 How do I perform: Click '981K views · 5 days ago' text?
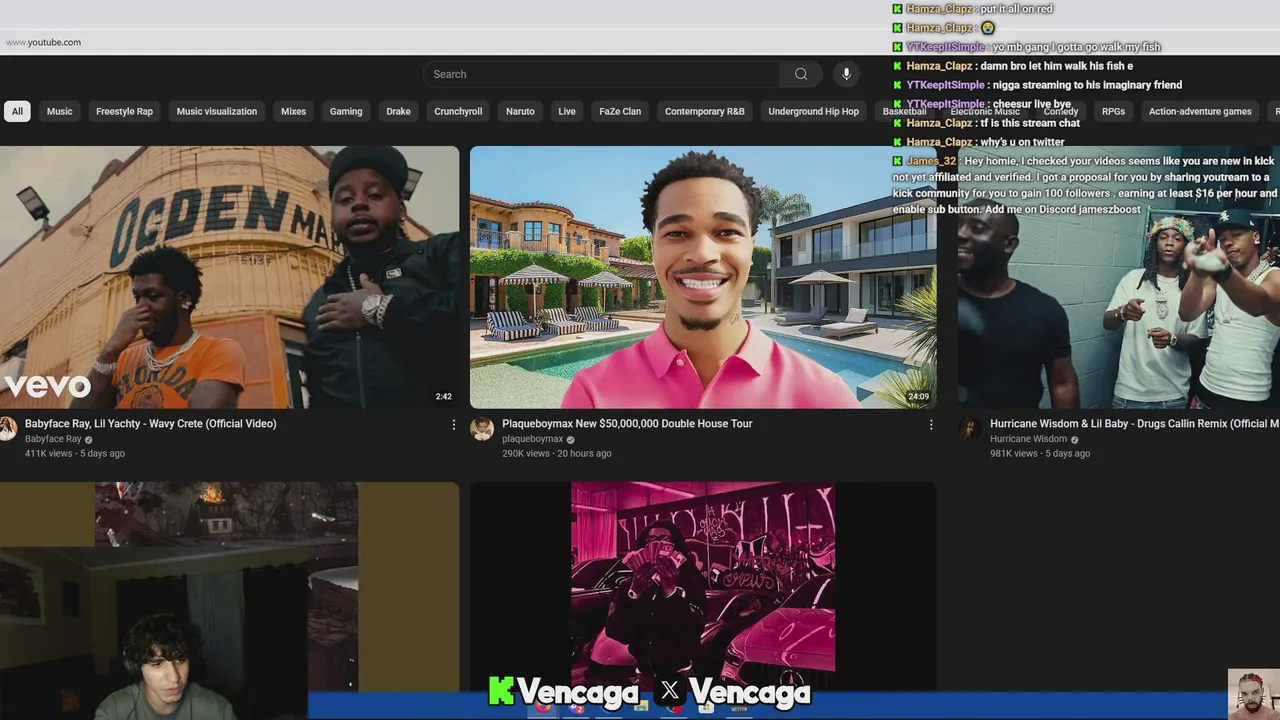(x=1040, y=454)
